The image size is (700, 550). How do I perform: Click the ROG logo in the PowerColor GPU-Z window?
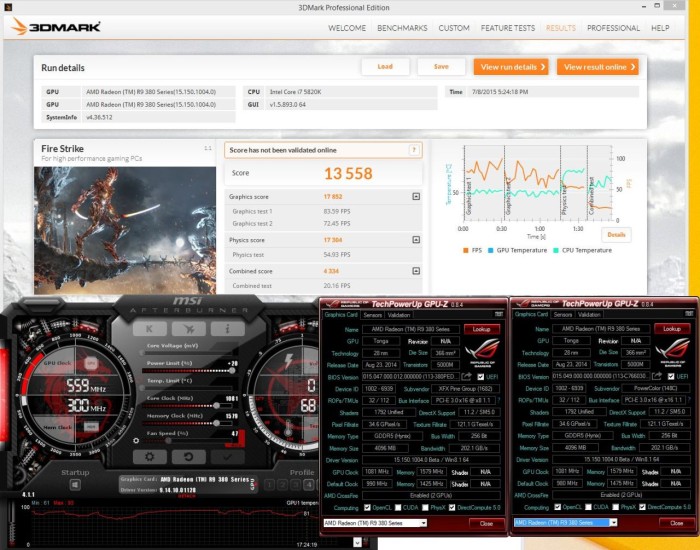click(672, 351)
